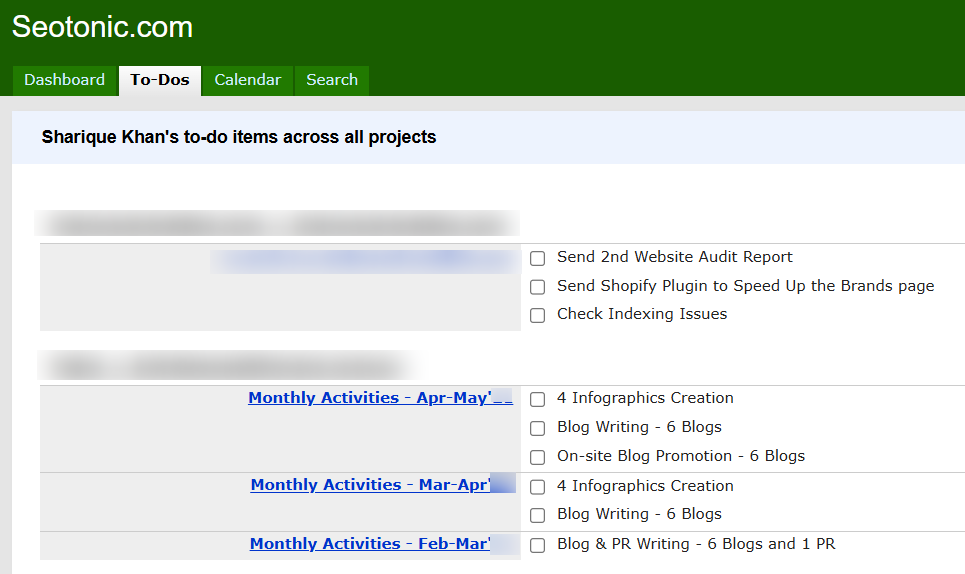
Task: Open the Dashboard tab
Action: [65, 81]
